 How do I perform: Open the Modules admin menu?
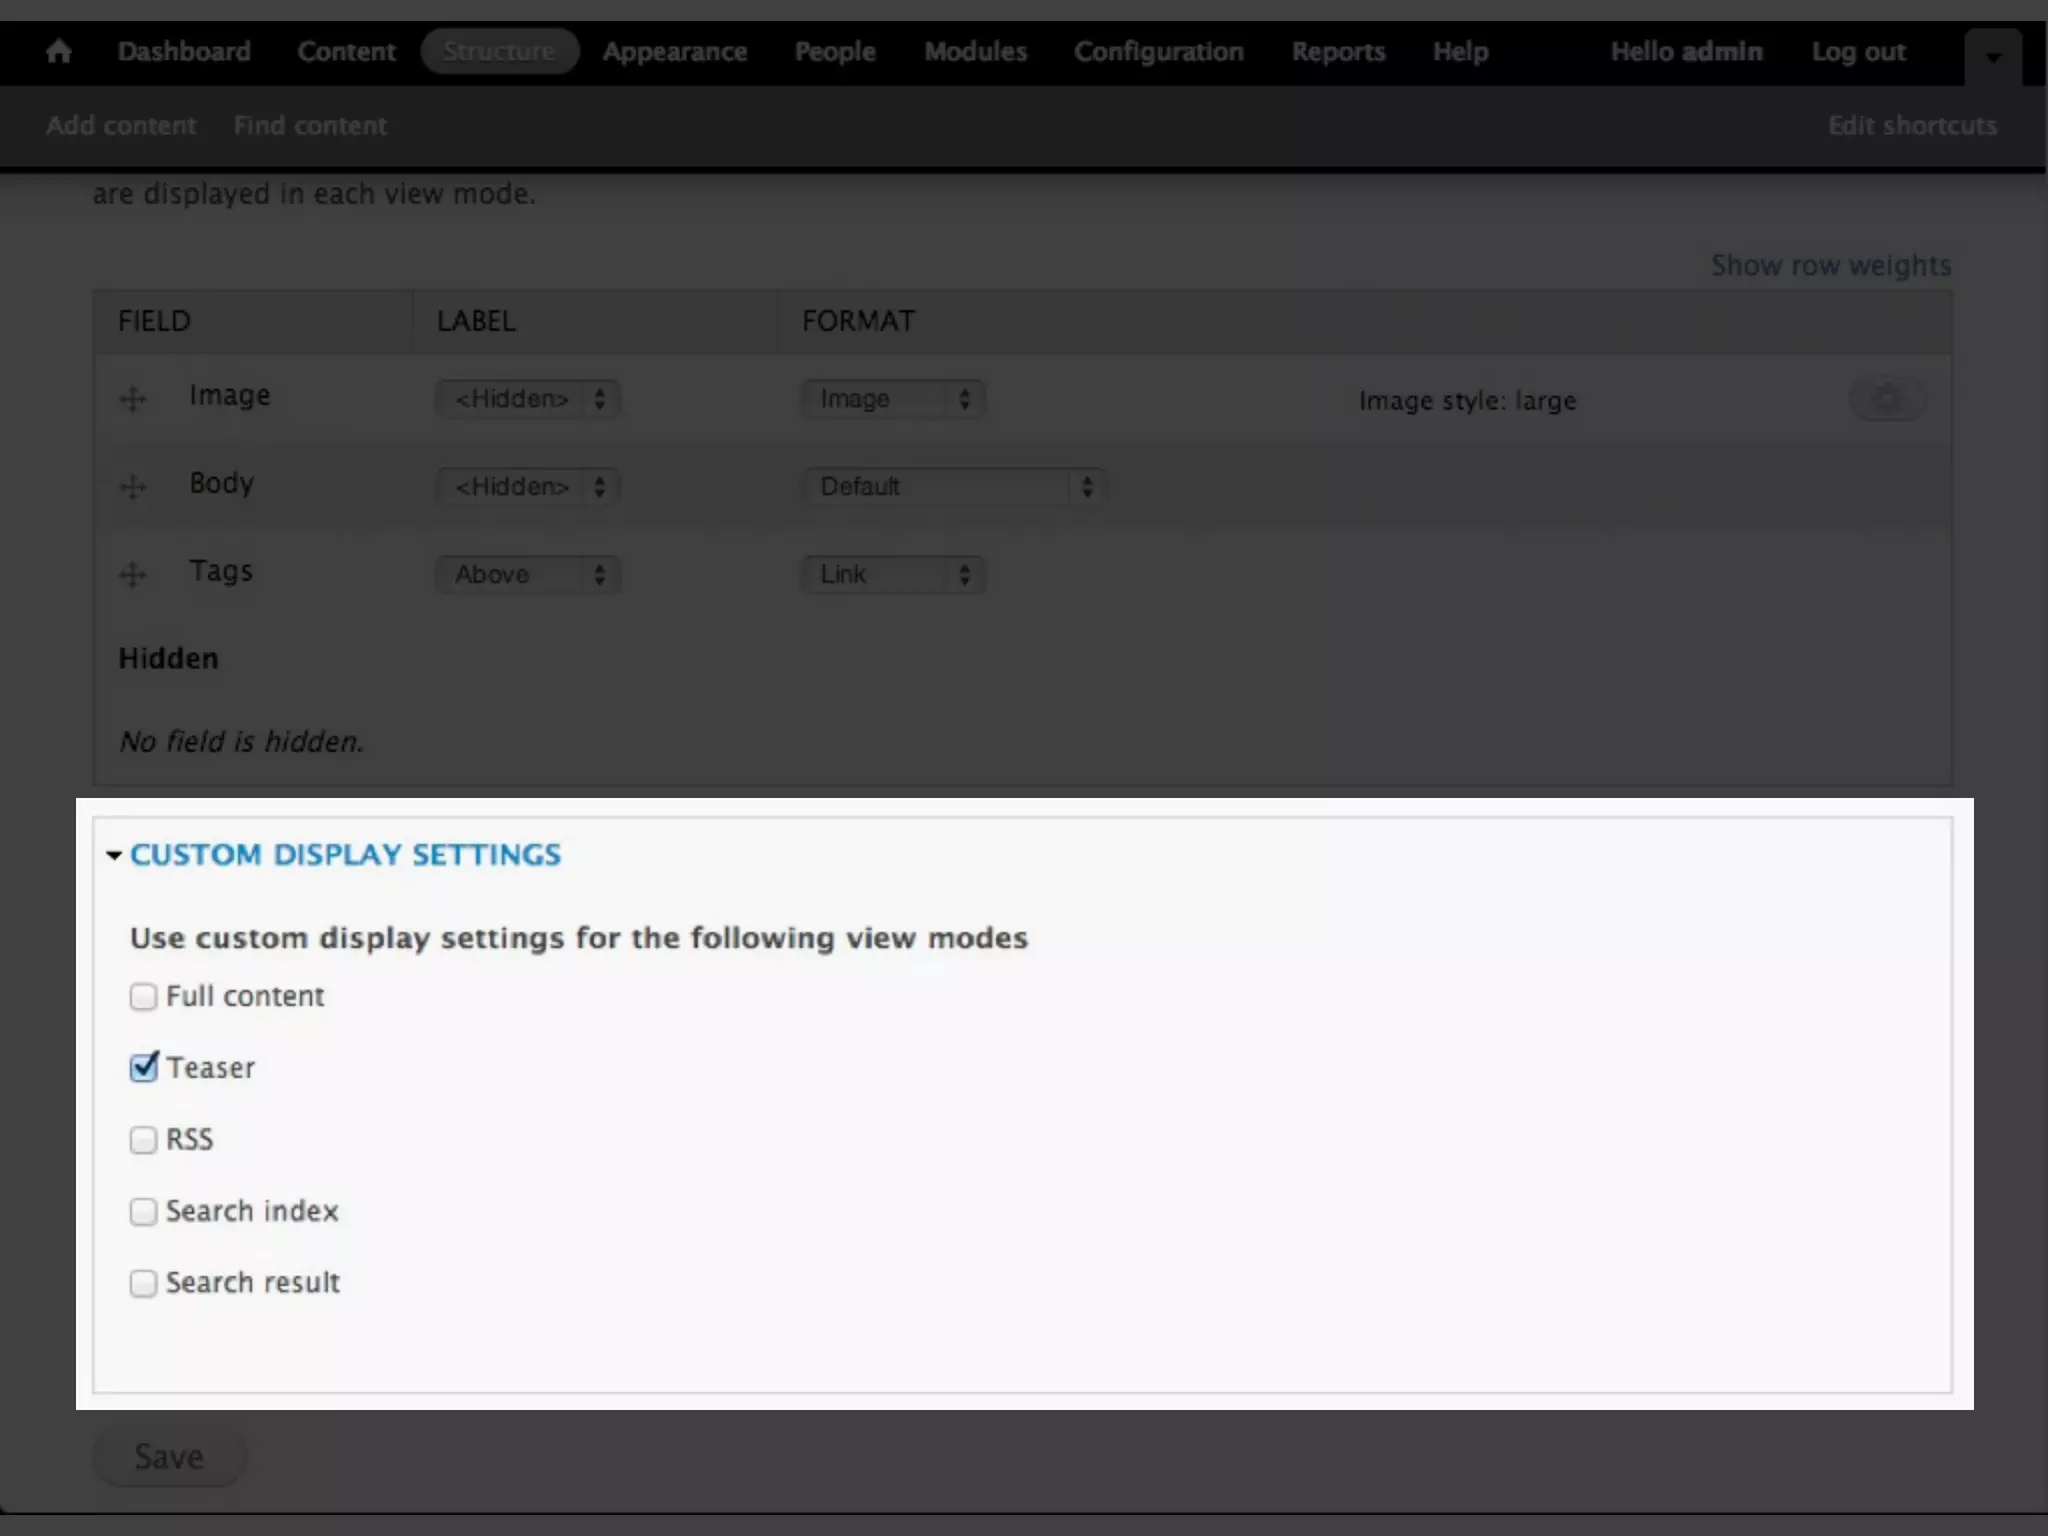tap(975, 51)
